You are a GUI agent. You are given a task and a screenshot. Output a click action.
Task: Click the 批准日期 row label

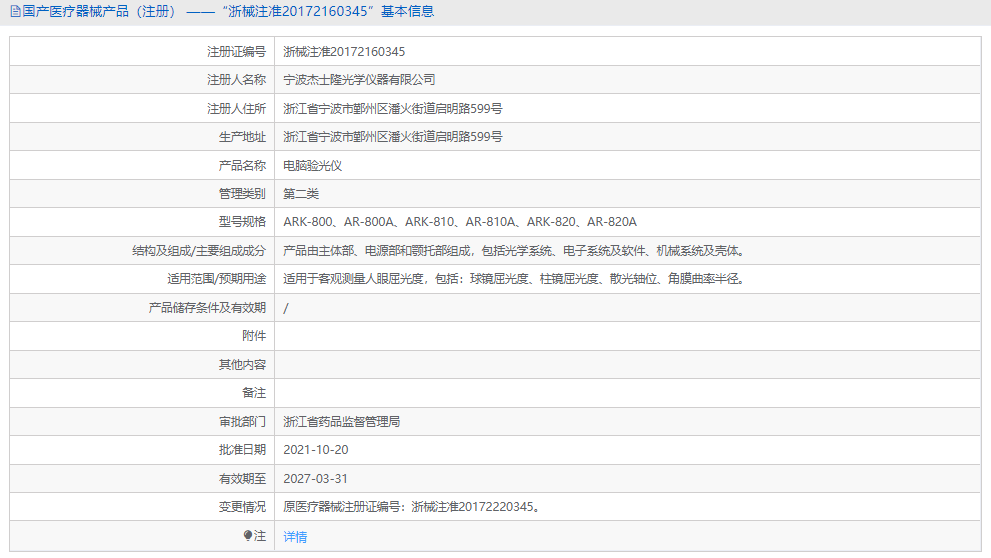click(x=242, y=450)
